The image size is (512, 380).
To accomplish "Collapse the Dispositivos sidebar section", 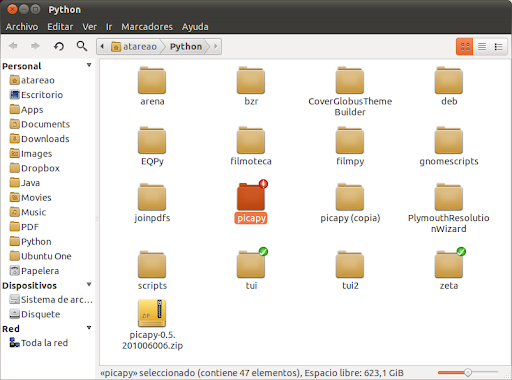I will click(89, 284).
